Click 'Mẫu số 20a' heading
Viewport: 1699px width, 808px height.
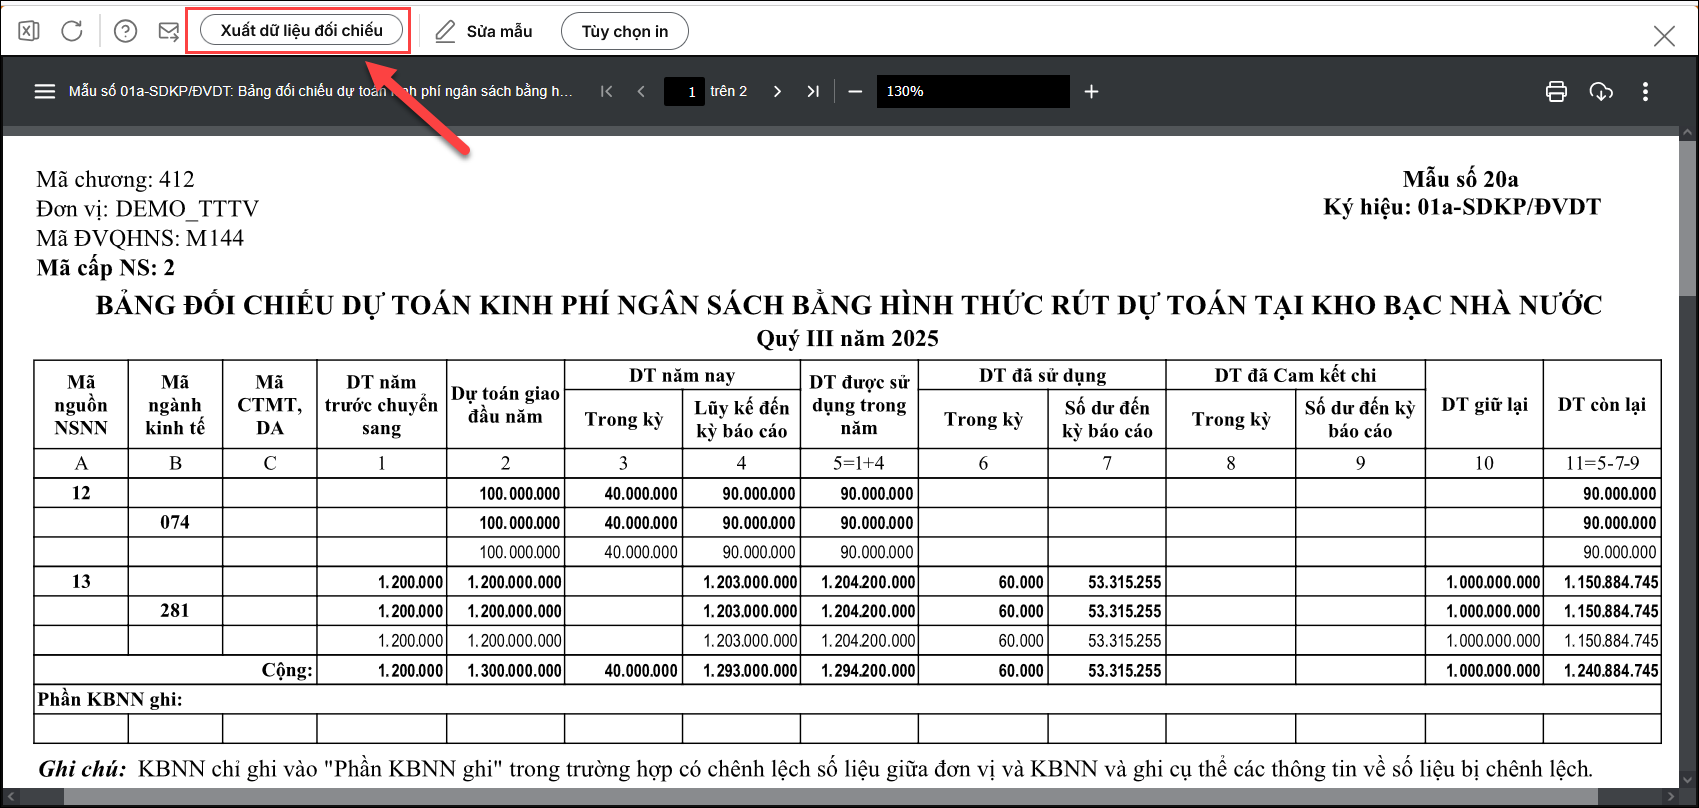(x=1460, y=179)
